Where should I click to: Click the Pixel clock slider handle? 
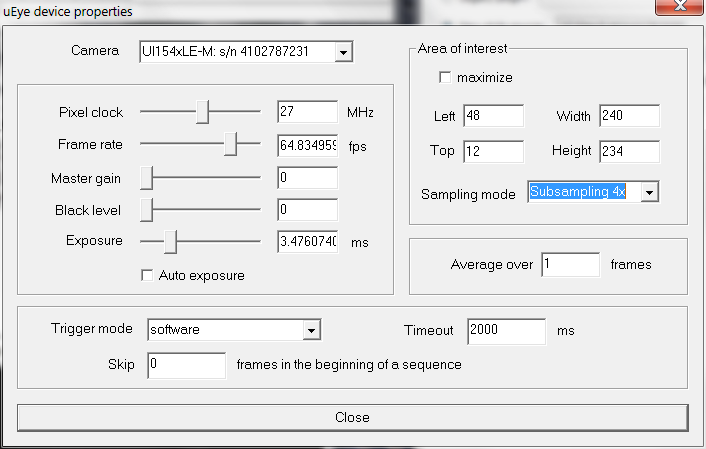coord(203,112)
